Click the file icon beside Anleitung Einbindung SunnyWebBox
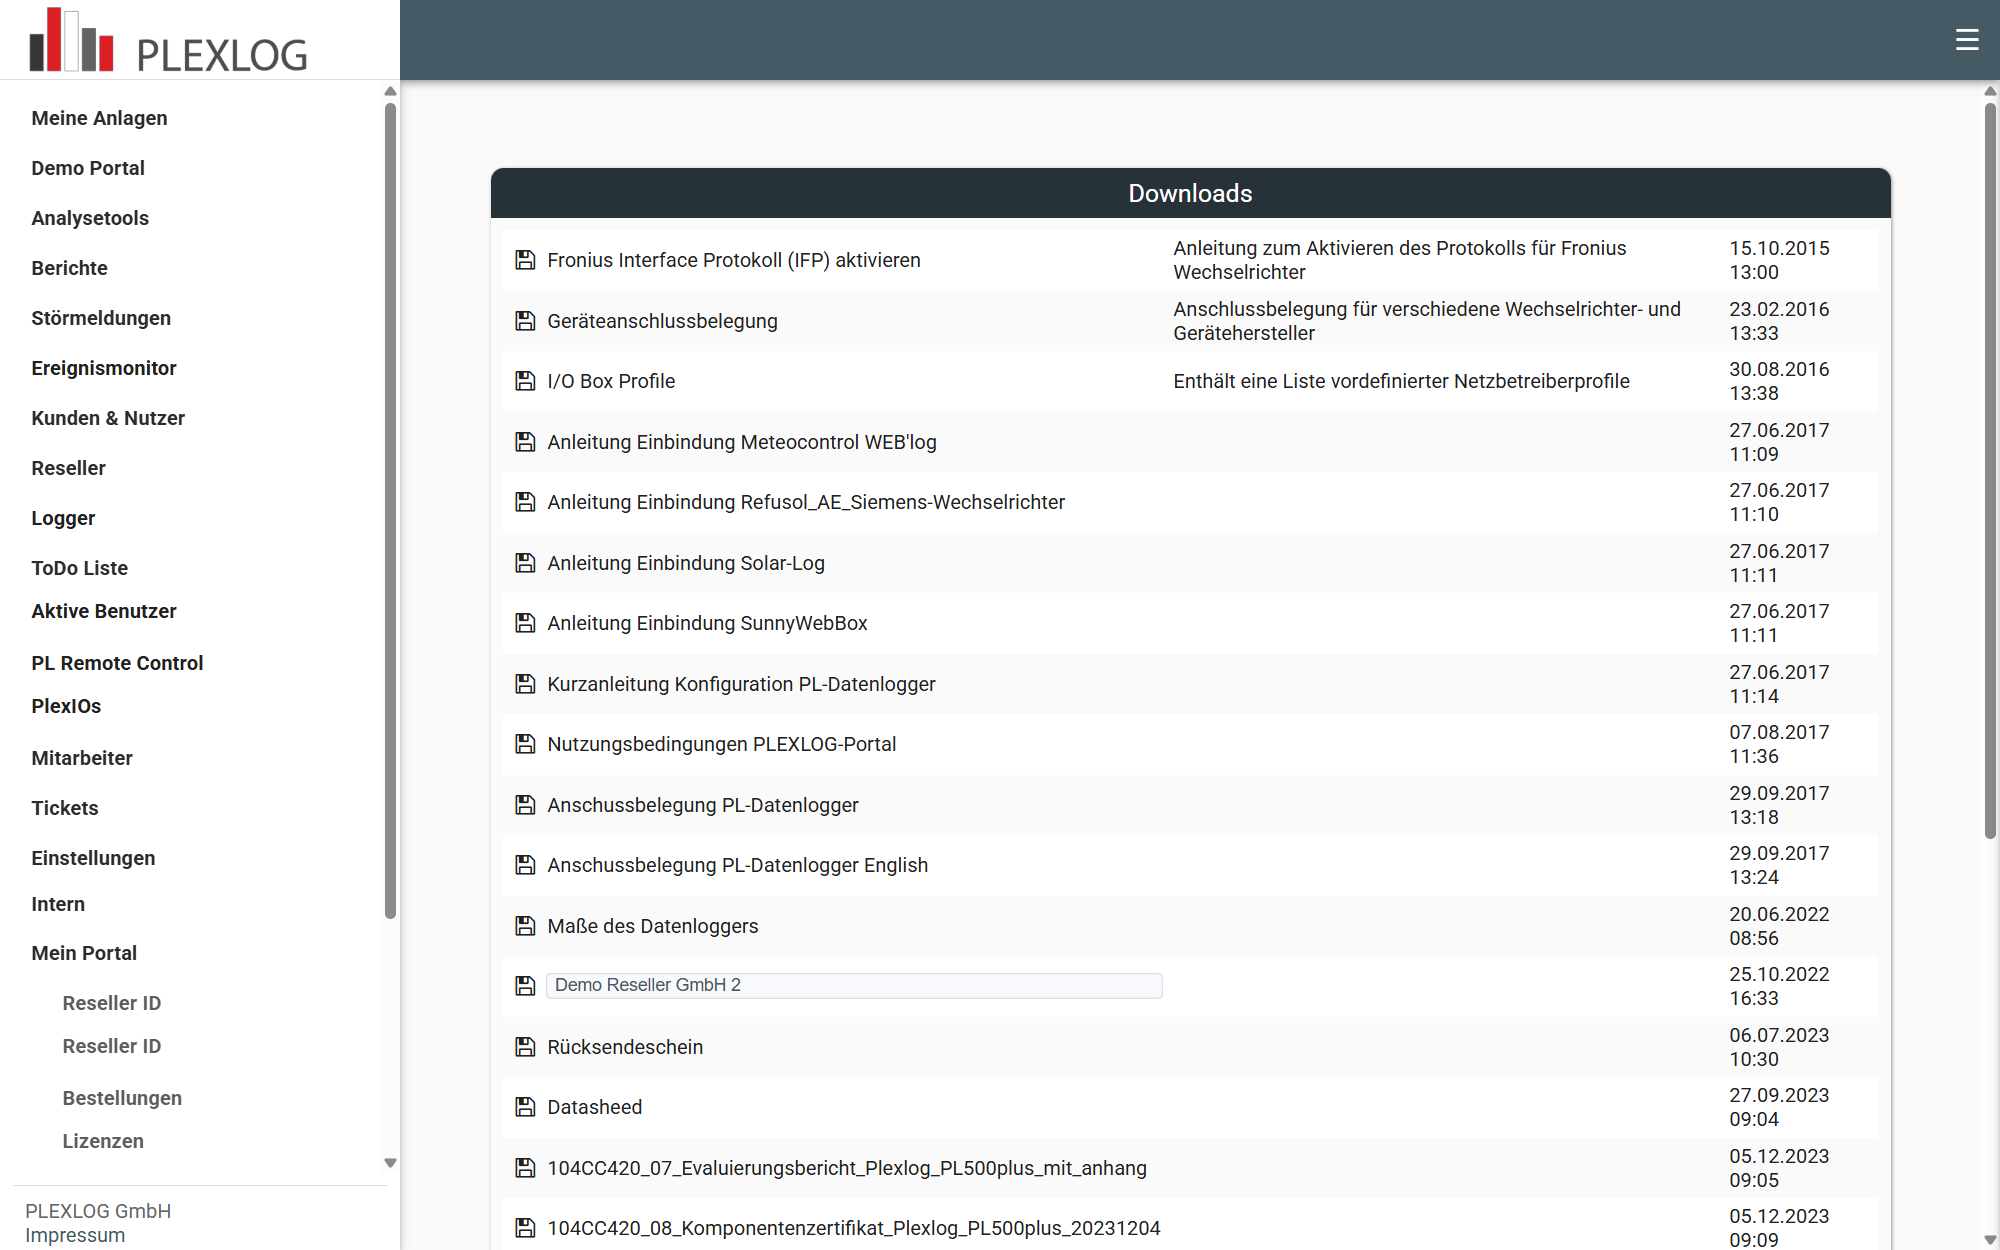Viewport: 2000px width, 1250px height. click(525, 623)
